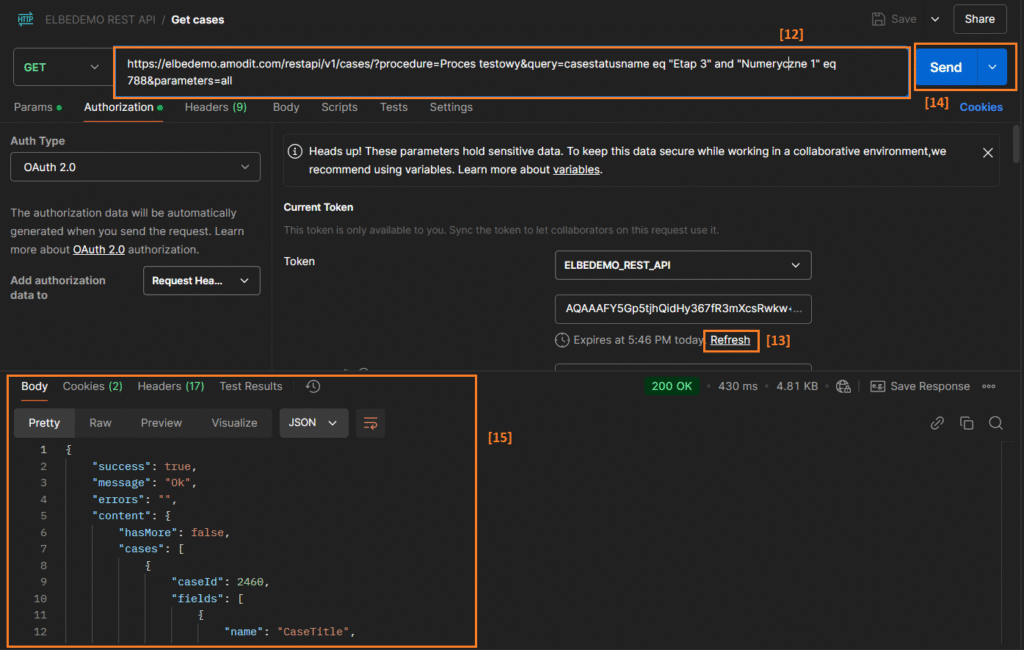Follow the OAuth 2.0 authorization help link
Screen dimensions: 1024x650
pos(99,250)
